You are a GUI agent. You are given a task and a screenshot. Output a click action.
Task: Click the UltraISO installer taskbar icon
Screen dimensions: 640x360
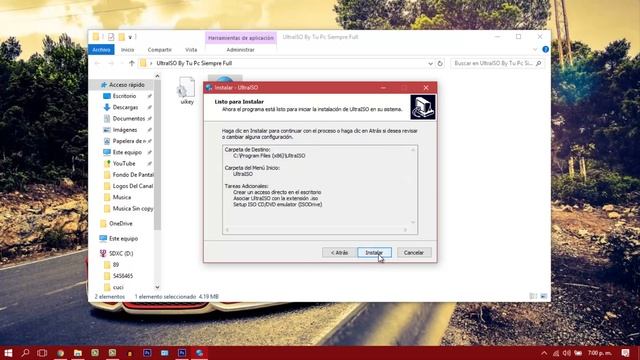(199, 353)
